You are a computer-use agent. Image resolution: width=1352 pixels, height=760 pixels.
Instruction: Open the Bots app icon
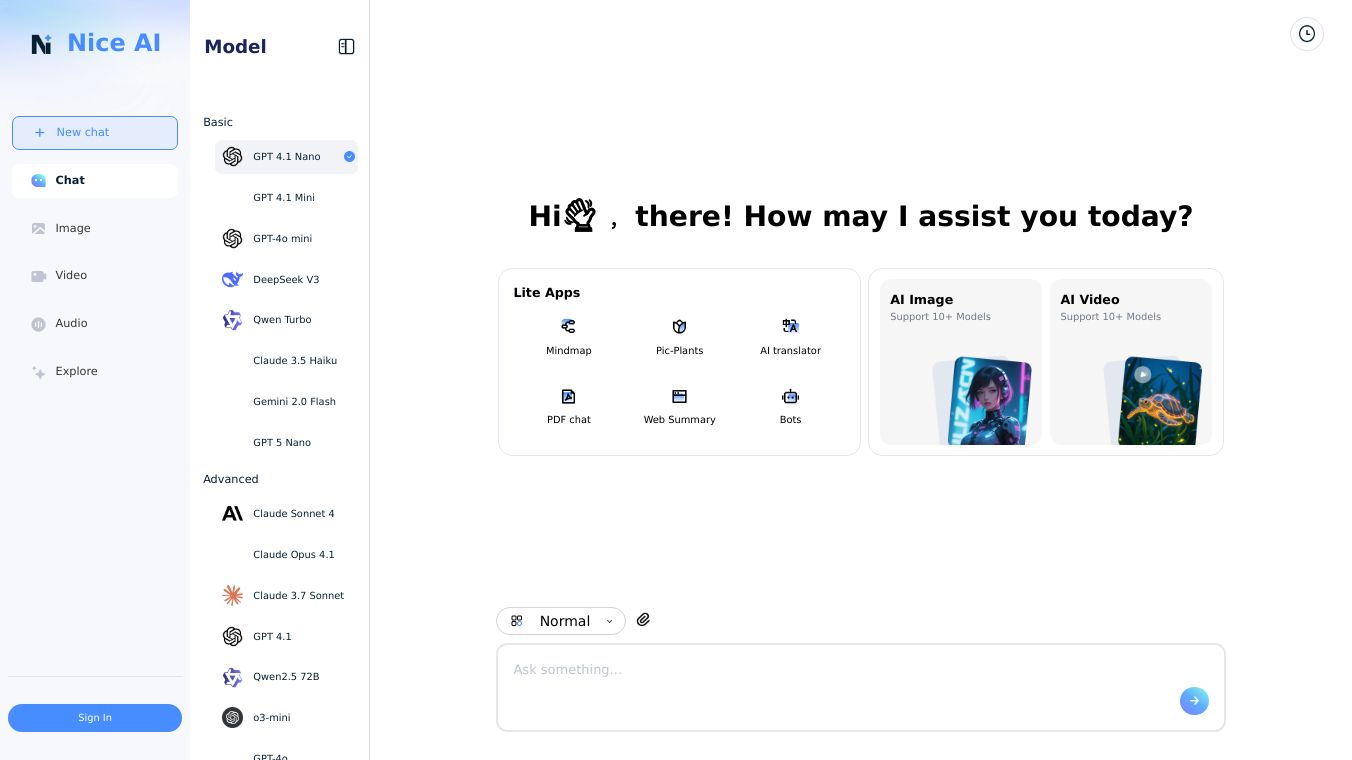pyautogui.click(x=791, y=396)
